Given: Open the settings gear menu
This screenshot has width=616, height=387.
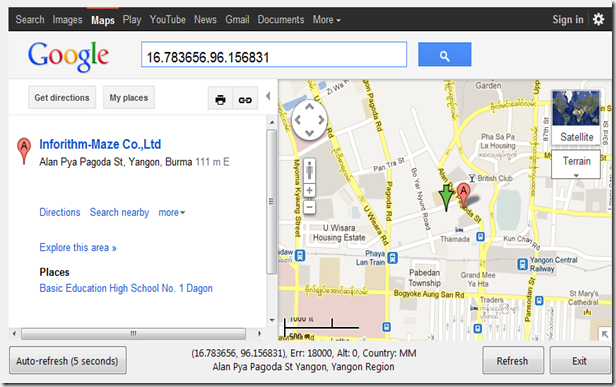Looking at the screenshot, I should (x=598, y=19).
